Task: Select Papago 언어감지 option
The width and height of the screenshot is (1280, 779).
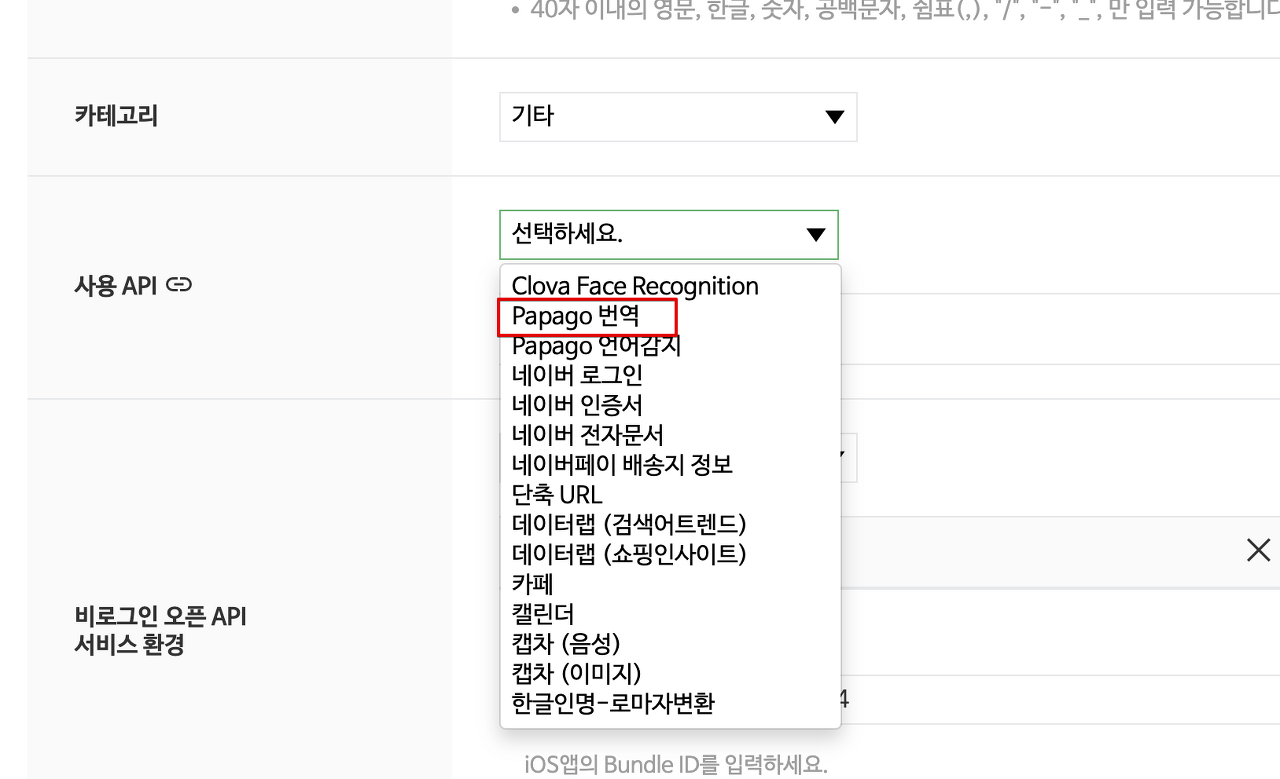Action: pyautogui.click(x=596, y=346)
